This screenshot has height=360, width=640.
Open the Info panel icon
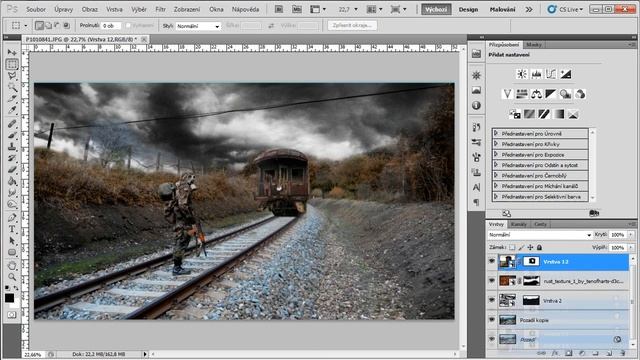476,106
